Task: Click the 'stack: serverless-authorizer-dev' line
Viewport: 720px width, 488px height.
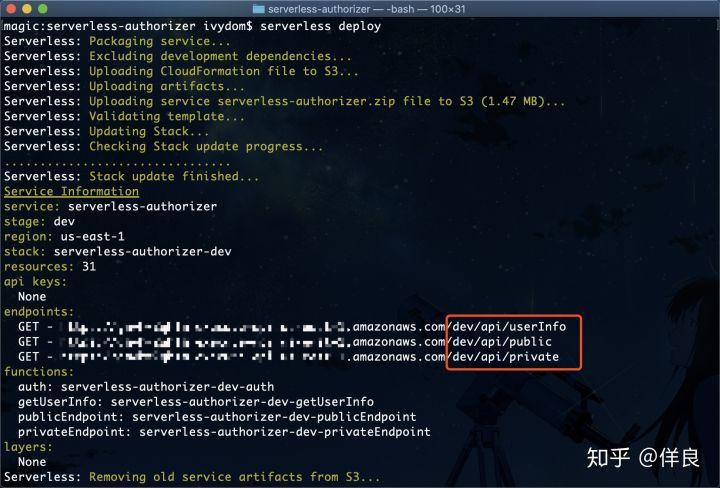Action: [x=118, y=252]
